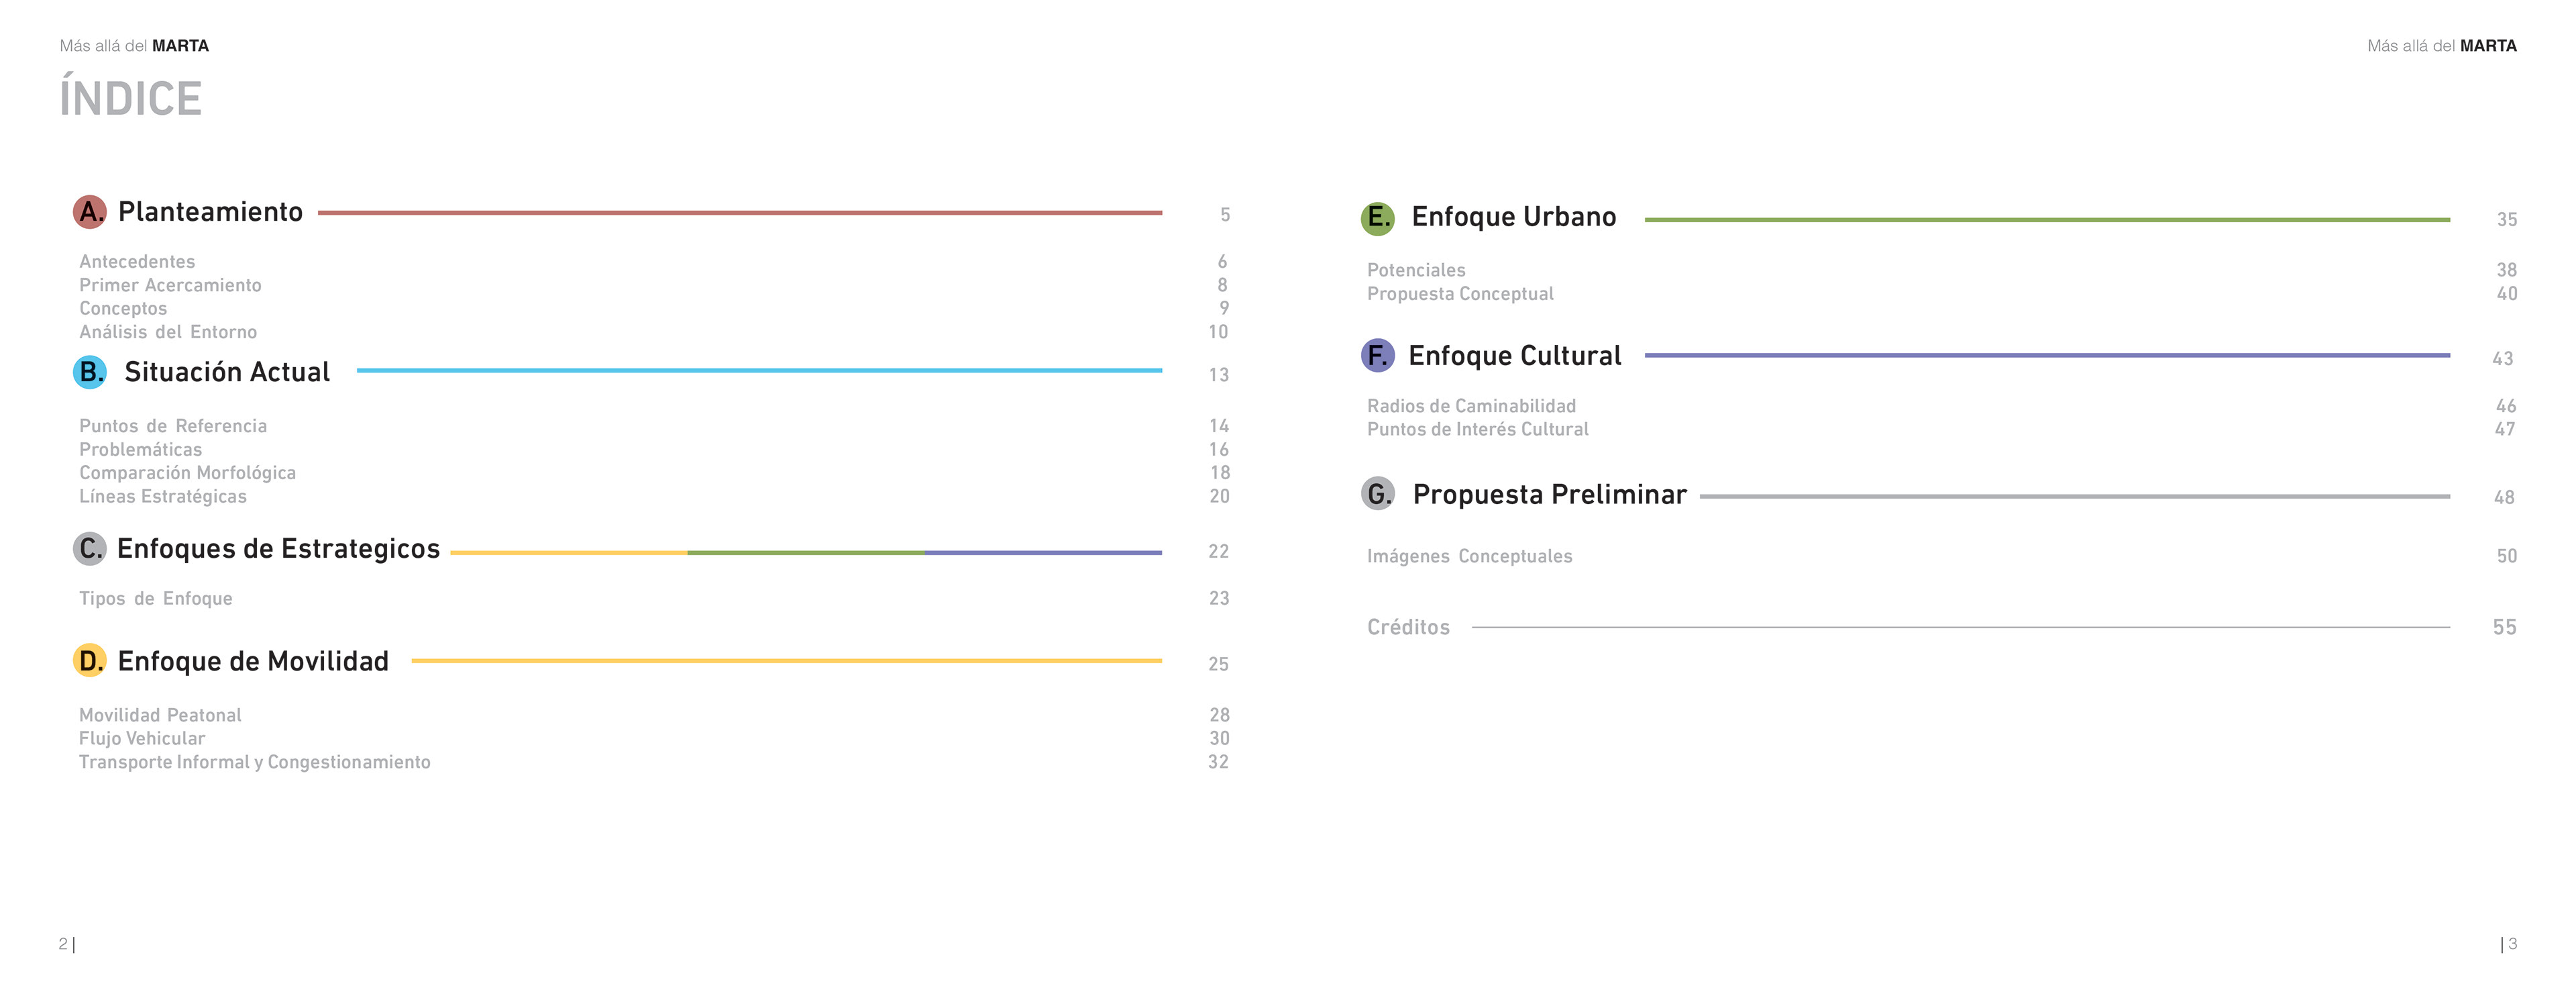Click the ÍNDICE page title
The width and height of the screenshot is (2576, 996).
pyautogui.click(x=131, y=99)
